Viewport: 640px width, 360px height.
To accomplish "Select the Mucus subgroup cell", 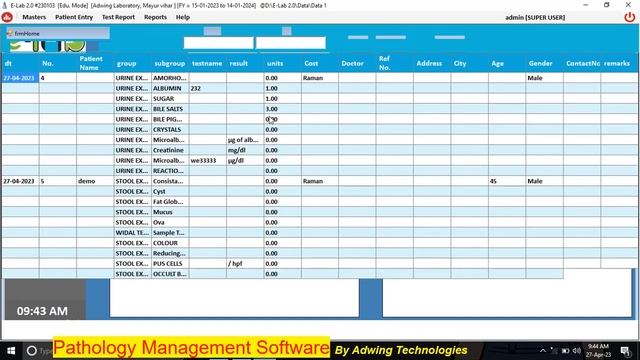I will coord(170,212).
